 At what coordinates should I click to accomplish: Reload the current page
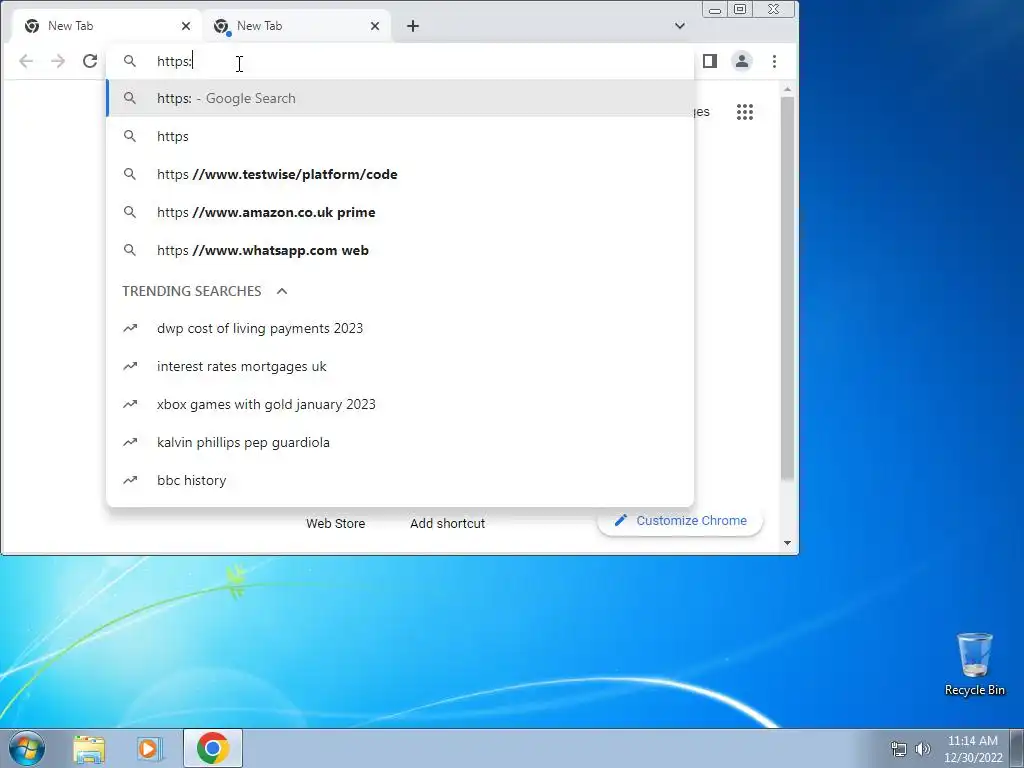click(x=90, y=61)
